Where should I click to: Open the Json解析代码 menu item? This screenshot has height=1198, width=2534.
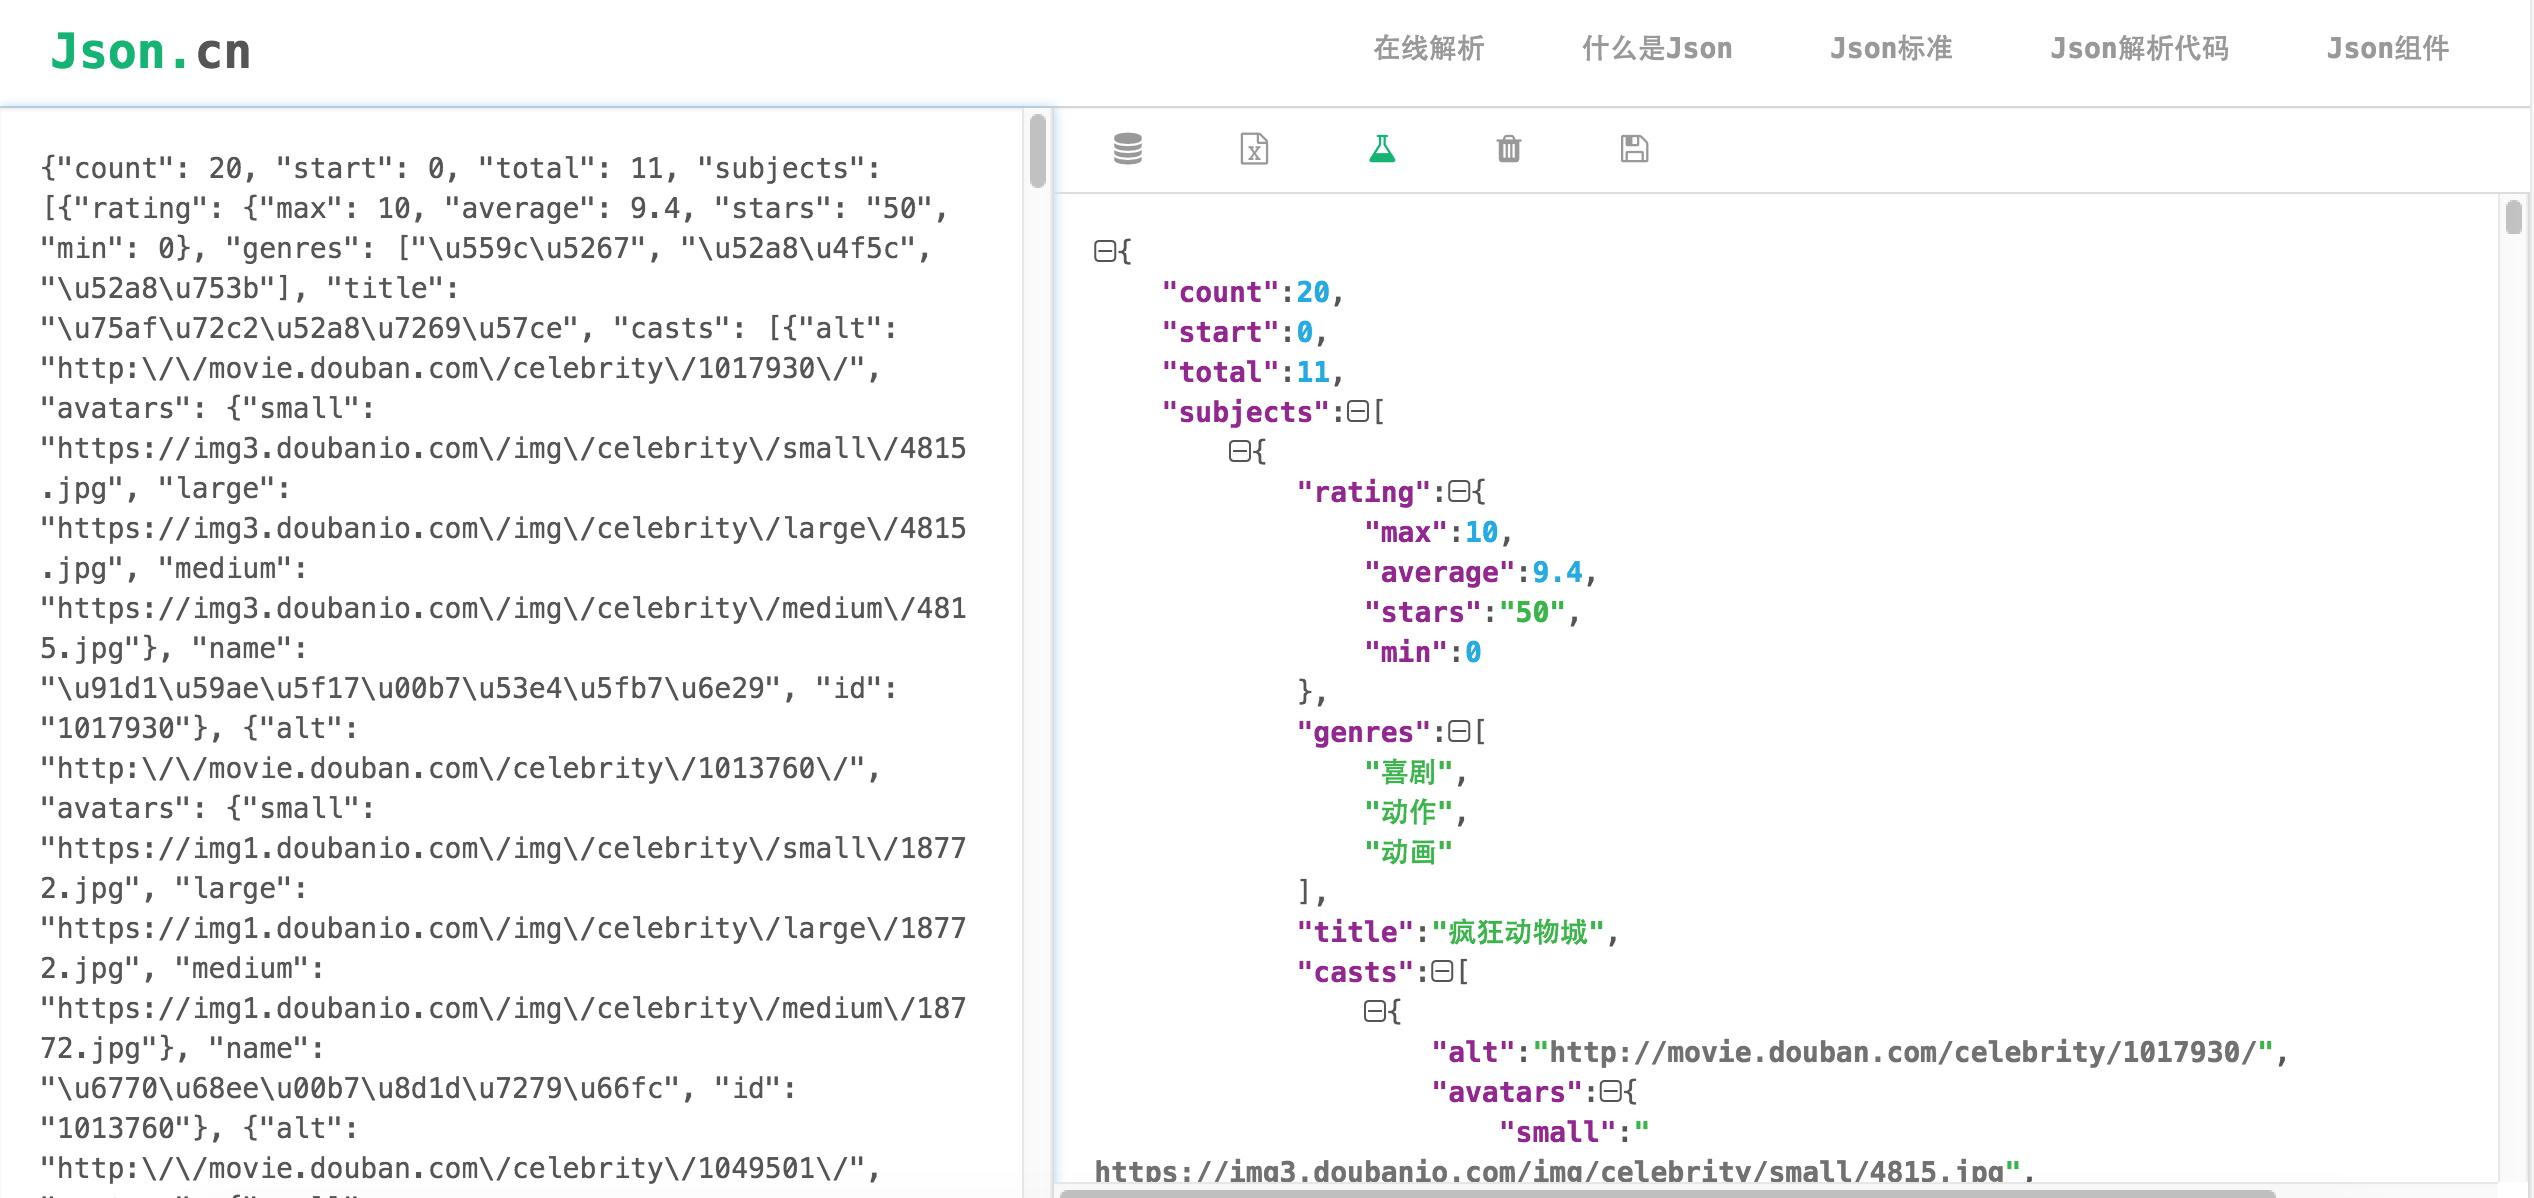[2139, 48]
